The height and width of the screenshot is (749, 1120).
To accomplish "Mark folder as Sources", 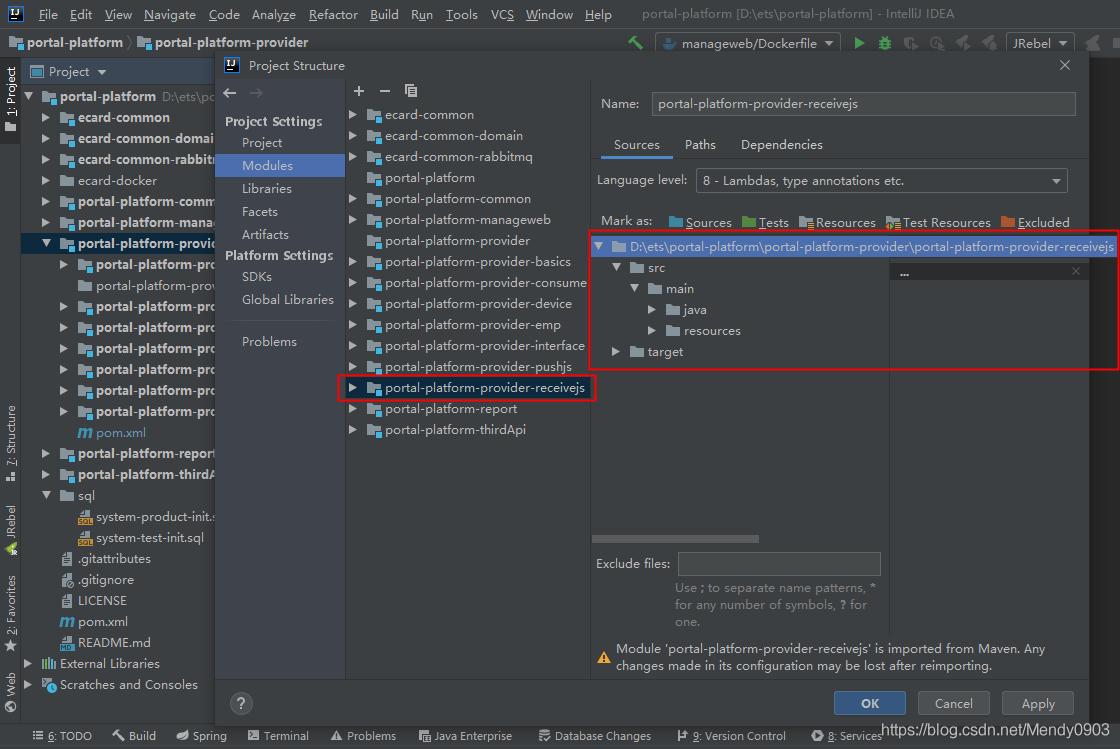I will 700,223.
